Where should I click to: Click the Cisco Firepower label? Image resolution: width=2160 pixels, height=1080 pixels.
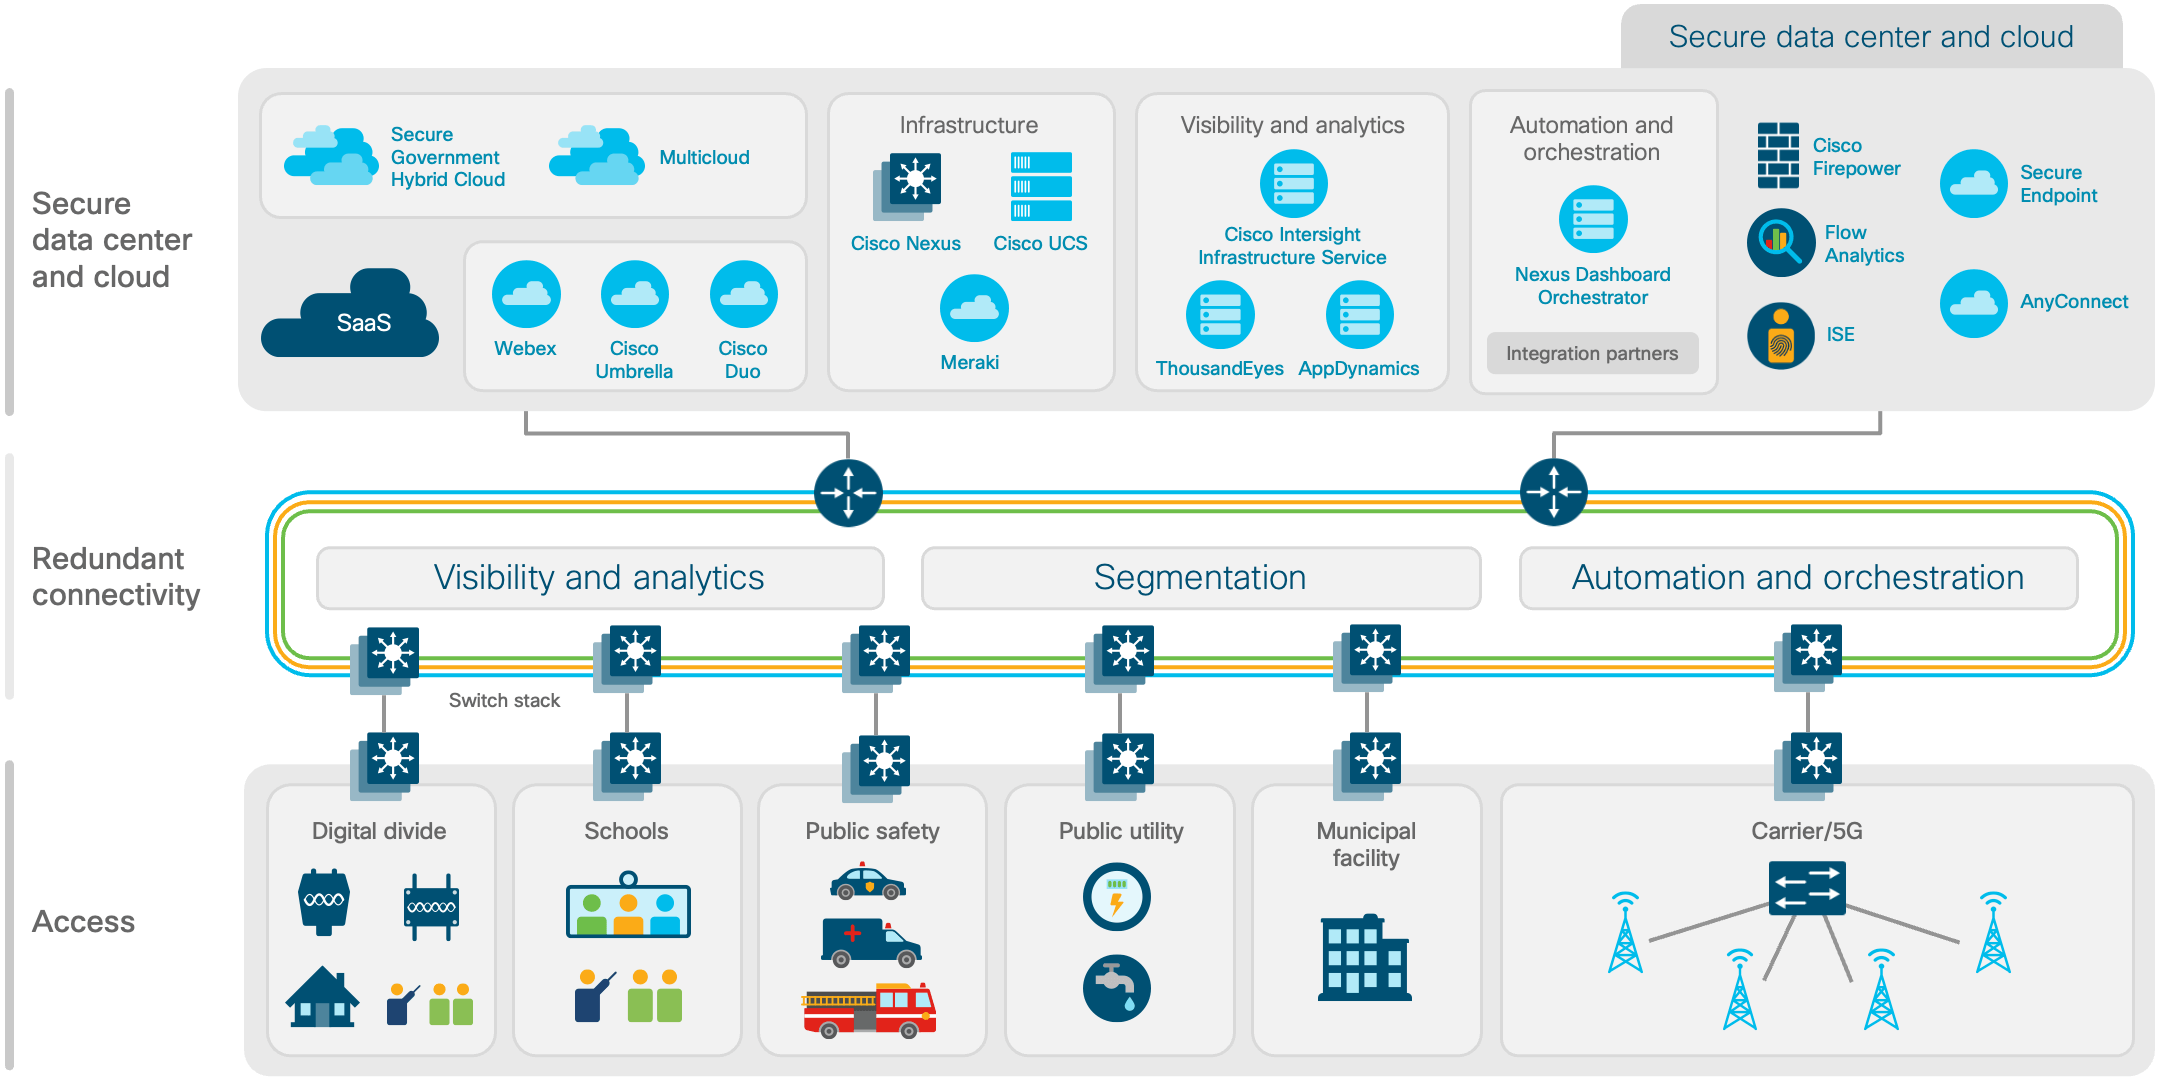(x=1857, y=157)
